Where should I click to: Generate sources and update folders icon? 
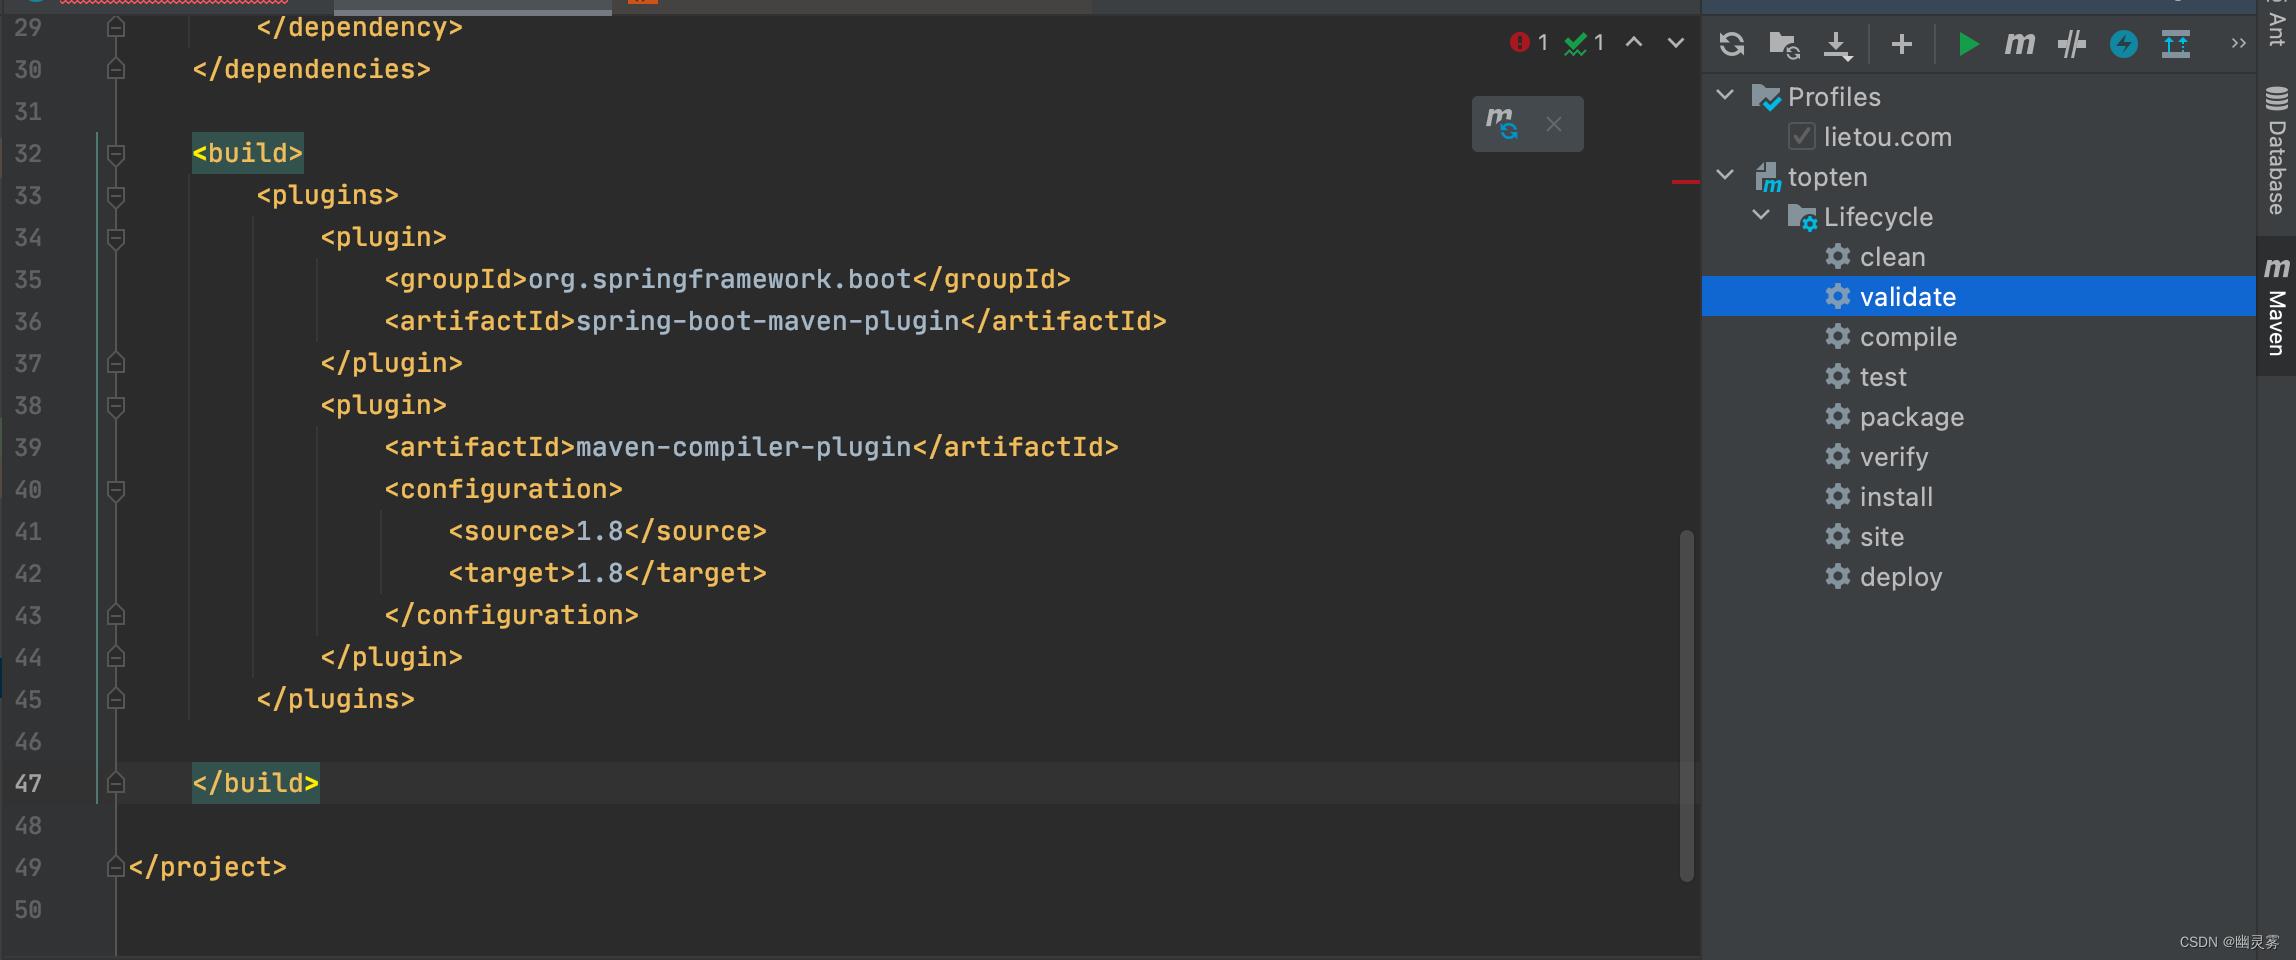click(x=1785, y=44)
